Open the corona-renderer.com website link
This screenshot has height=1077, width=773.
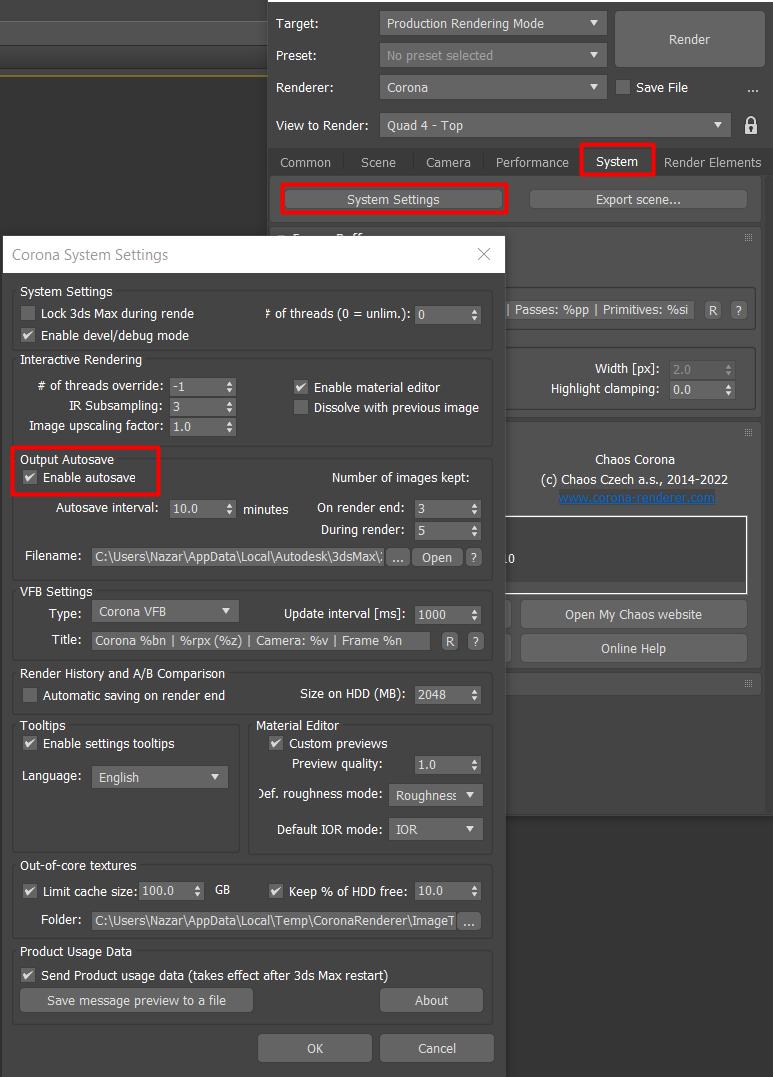636,497
